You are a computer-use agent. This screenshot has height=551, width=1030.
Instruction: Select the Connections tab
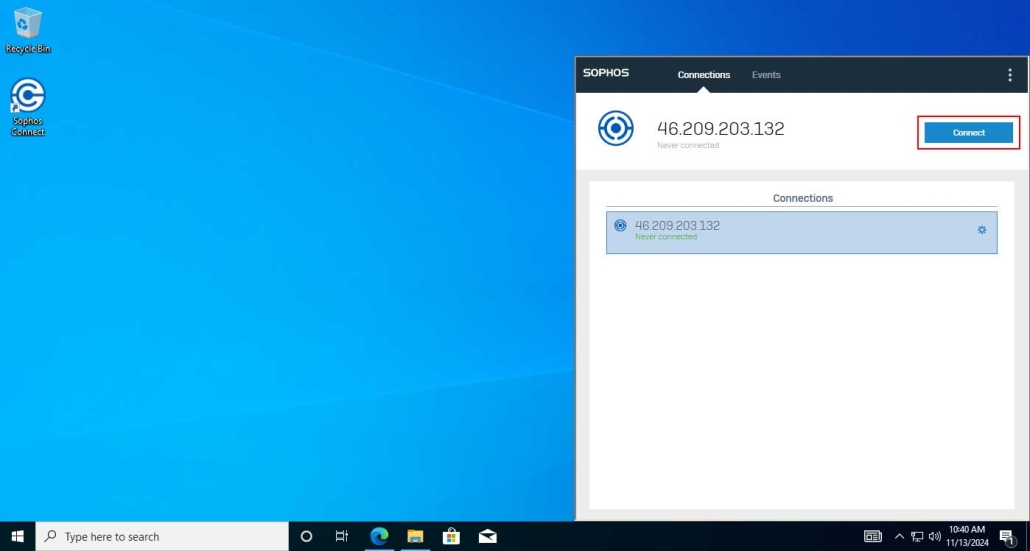pyautogui.click(x=704, y=75)
